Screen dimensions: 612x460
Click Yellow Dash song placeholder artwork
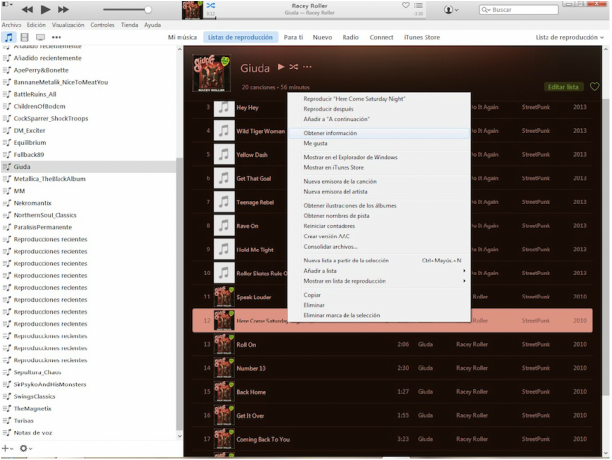tap(224, 155)
